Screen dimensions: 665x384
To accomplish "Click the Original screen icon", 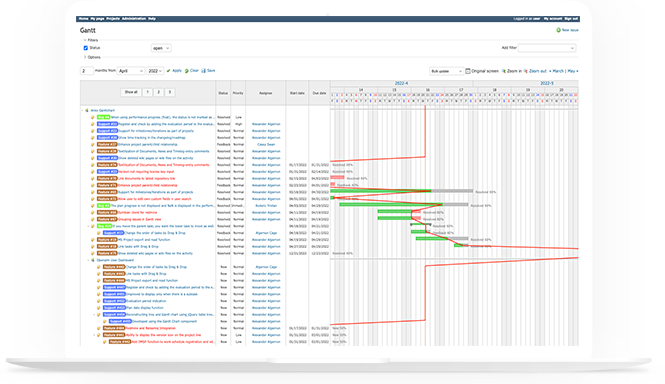I will pyautogui.click(x=468, y=71).
